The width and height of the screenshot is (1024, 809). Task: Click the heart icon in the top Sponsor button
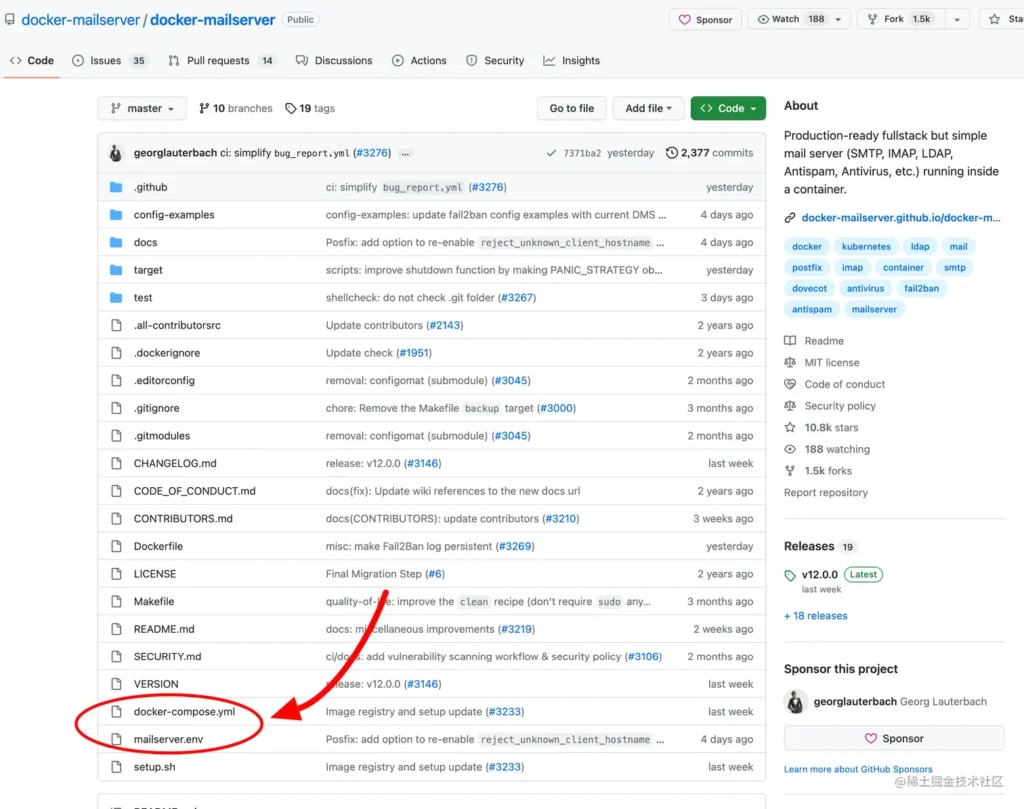click(x=684, y=20)
